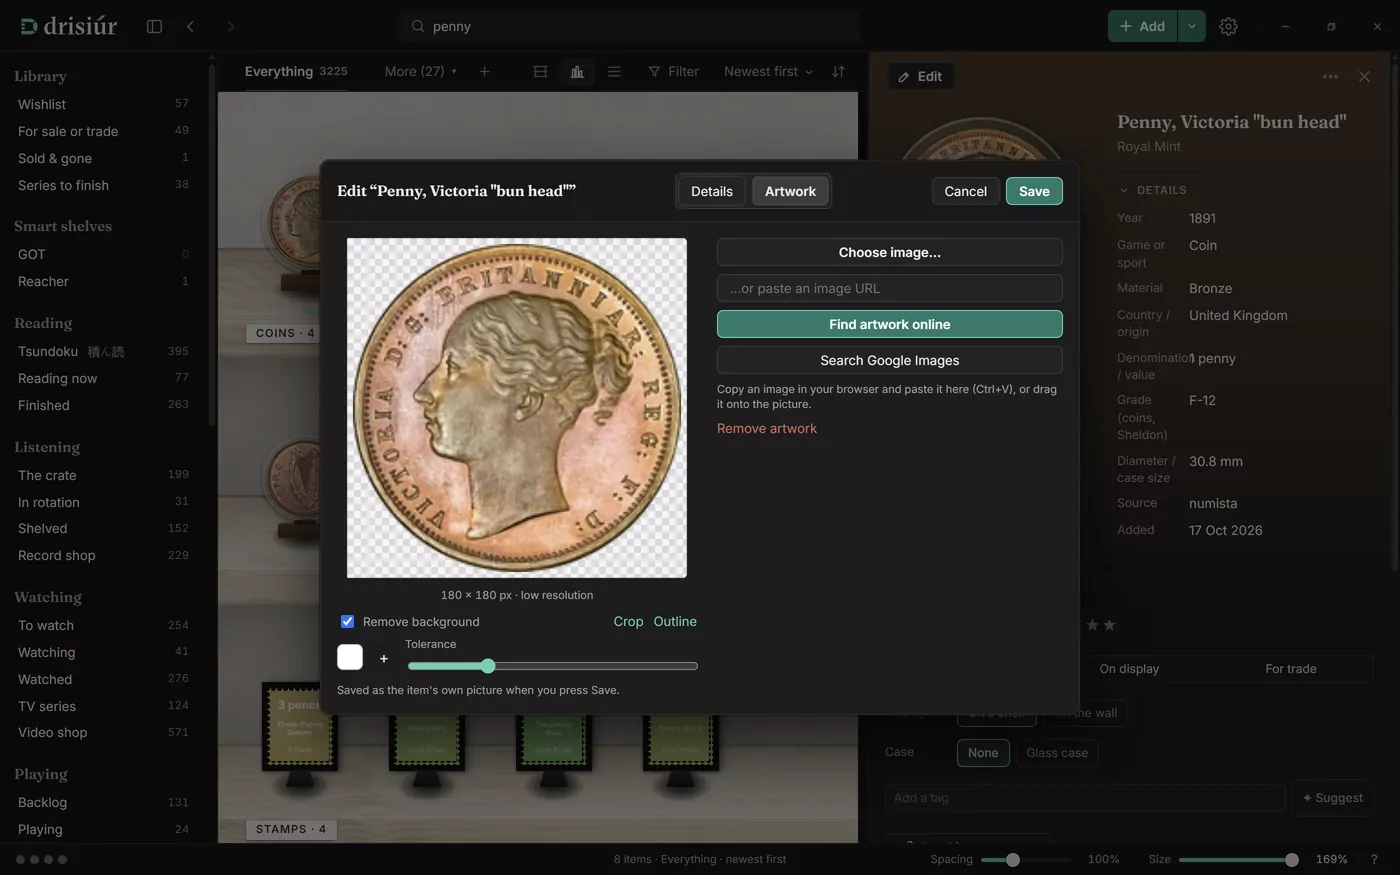
Task: Click the image URL paste field
Action: [889, 288]
